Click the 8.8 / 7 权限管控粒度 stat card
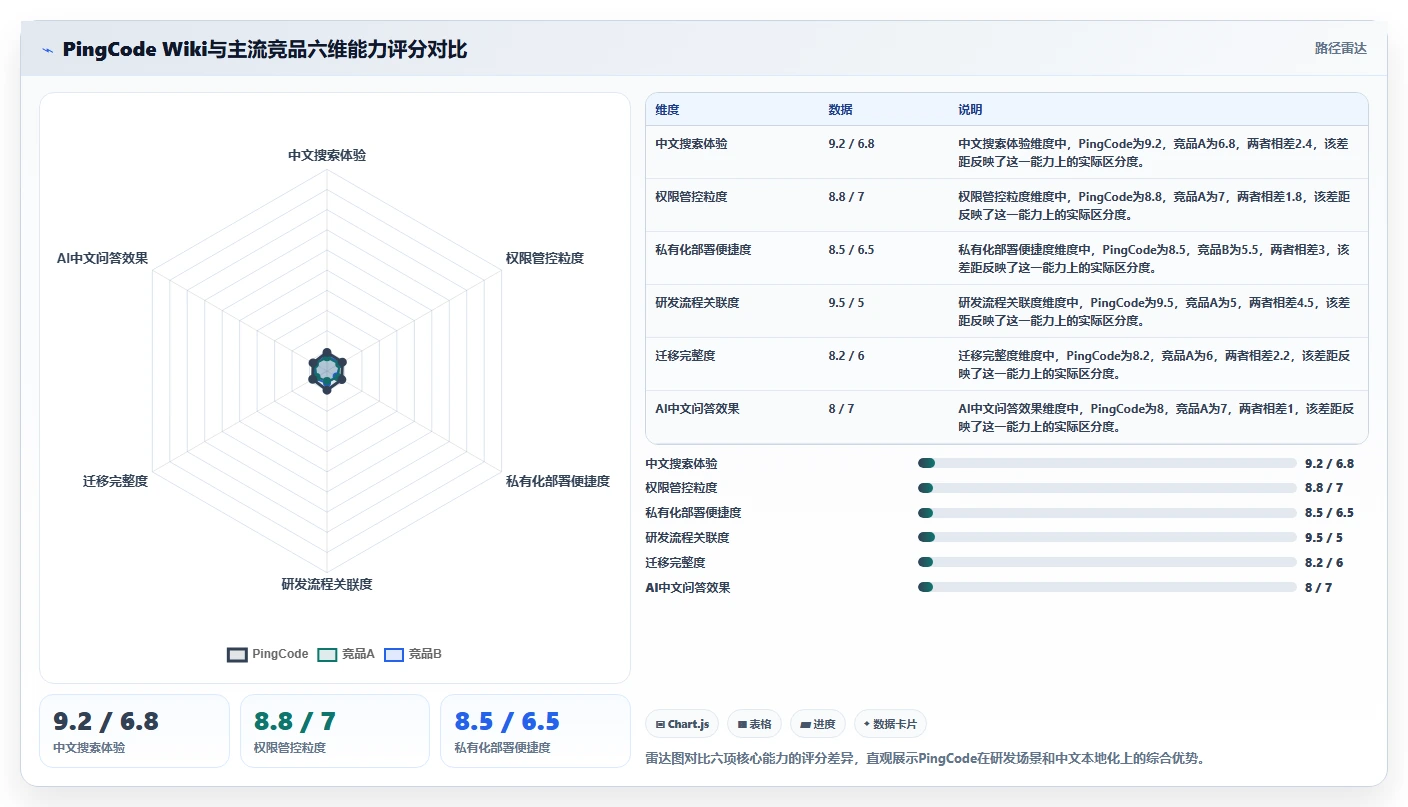The height and width of the screenshot is (807, 1408). [x=335, y=731]
